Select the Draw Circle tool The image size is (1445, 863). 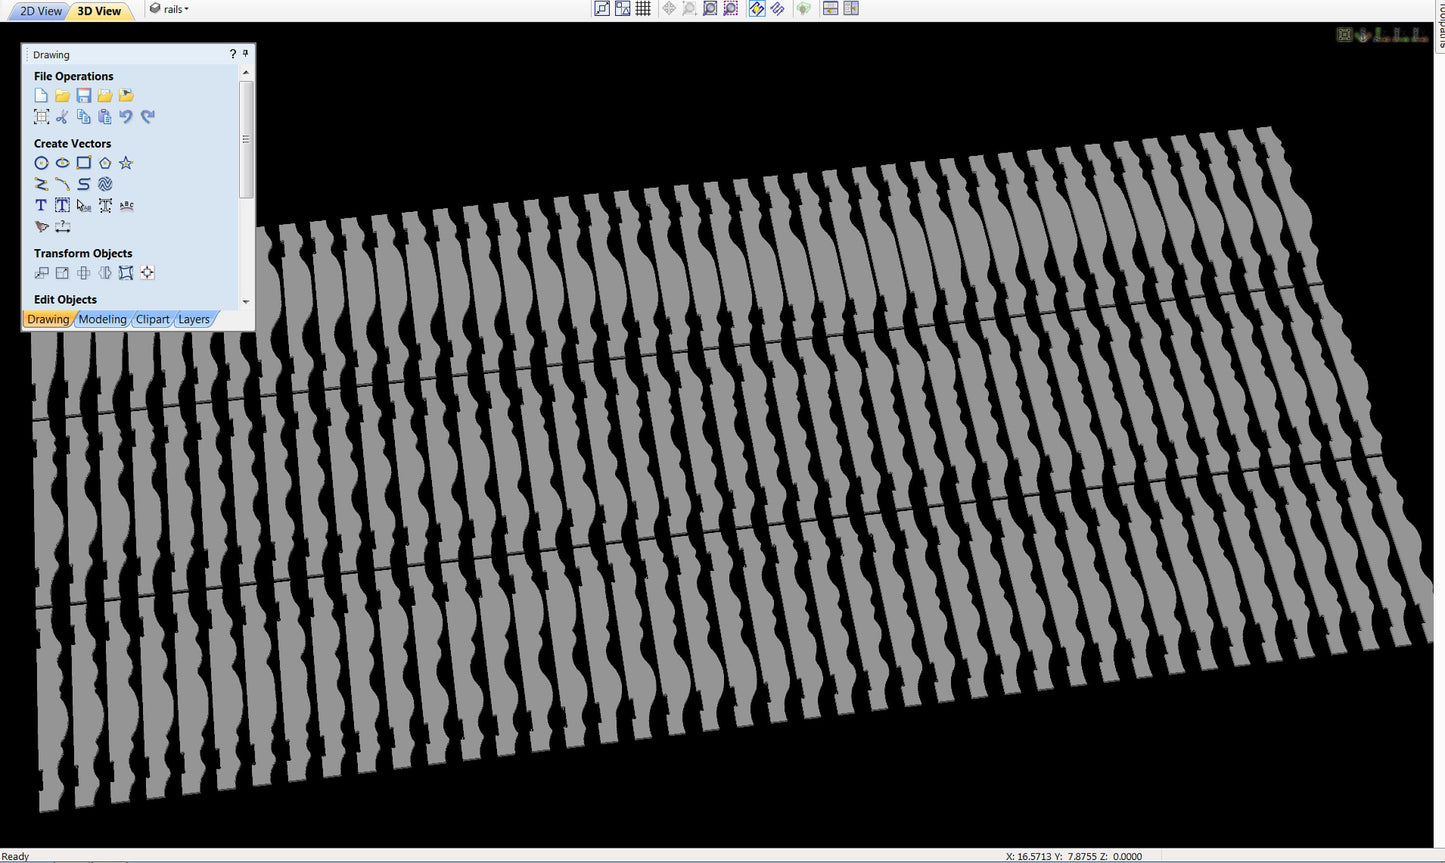tap(41, 163)
